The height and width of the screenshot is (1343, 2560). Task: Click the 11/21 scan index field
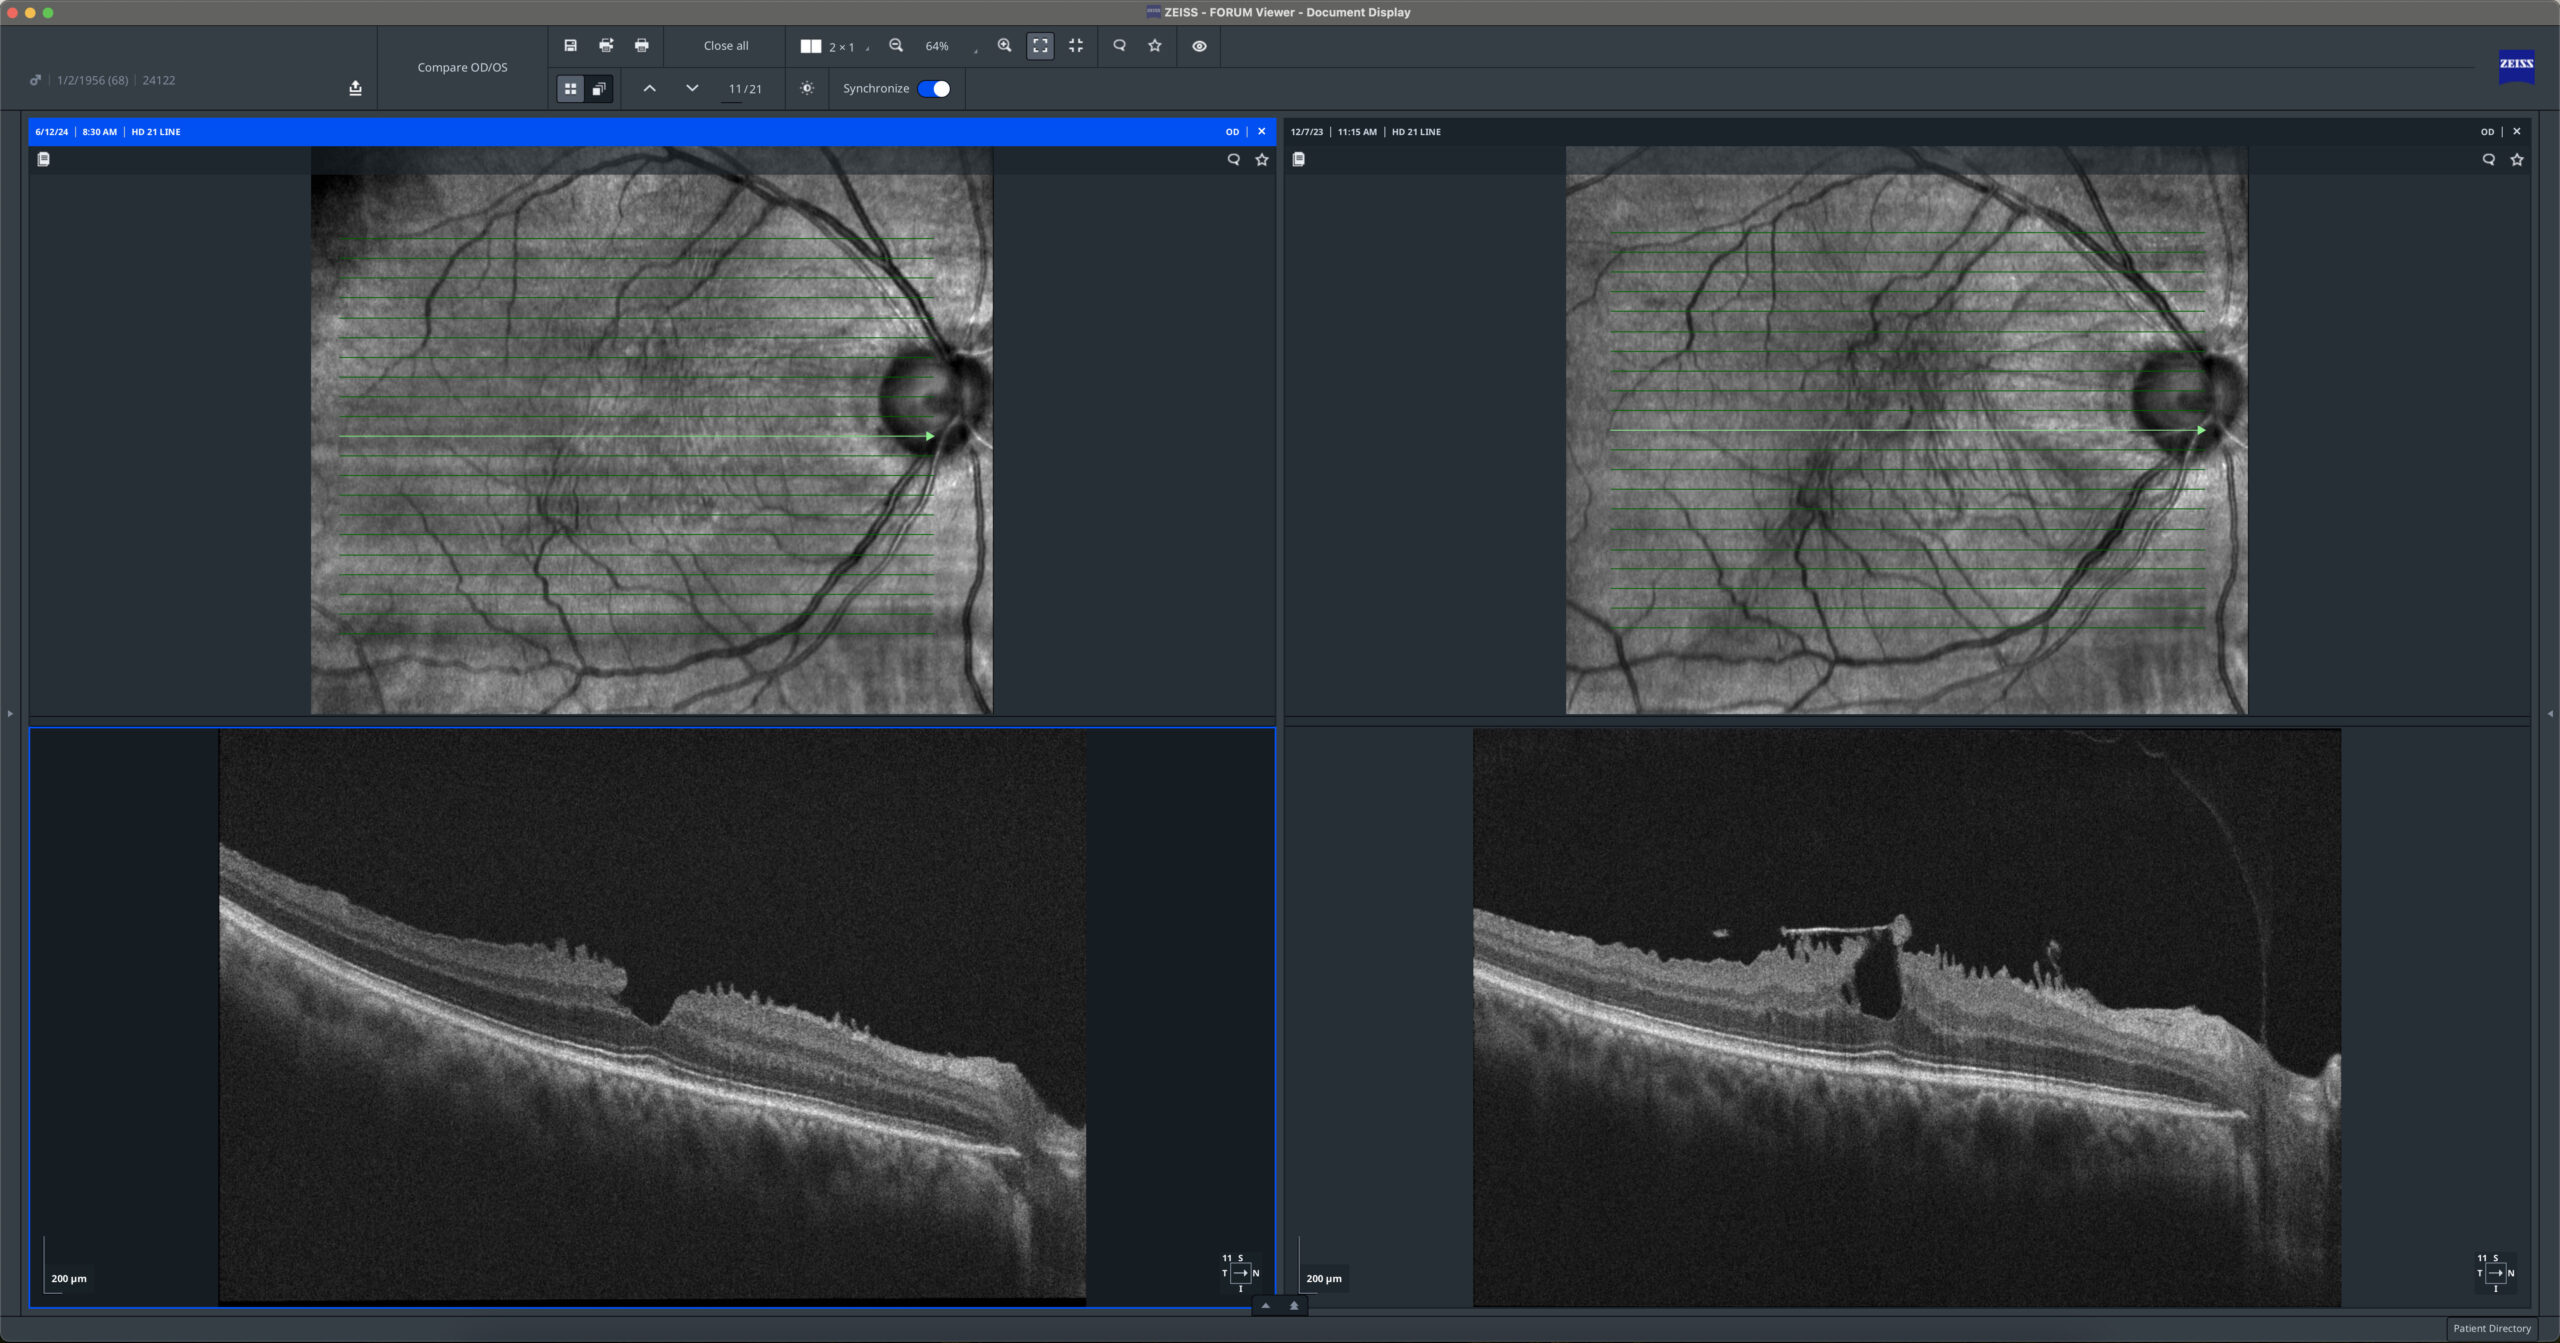click(745, 89)
